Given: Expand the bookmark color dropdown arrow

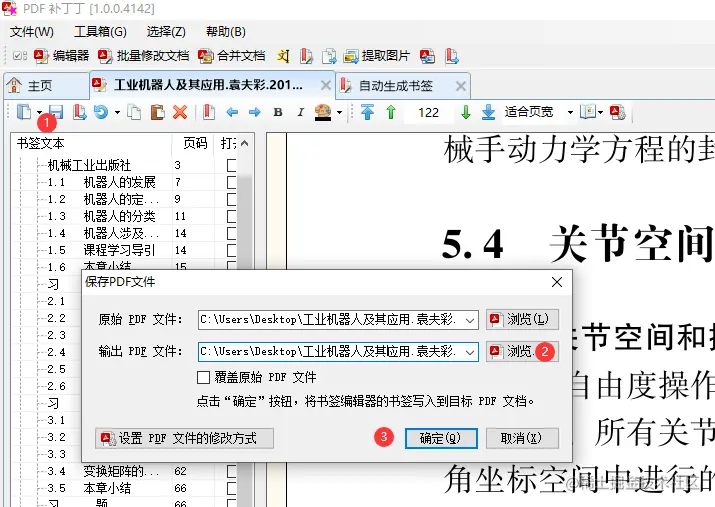Looking at the screenshot, I should coord(339,112).
